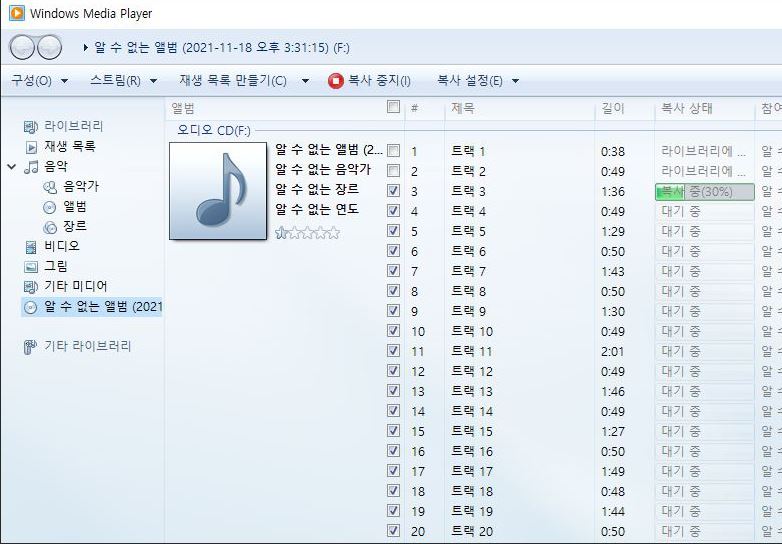Click the 2:01 length of track 11
The width and height of the screenshot is (782, 544).
point(612,351)
